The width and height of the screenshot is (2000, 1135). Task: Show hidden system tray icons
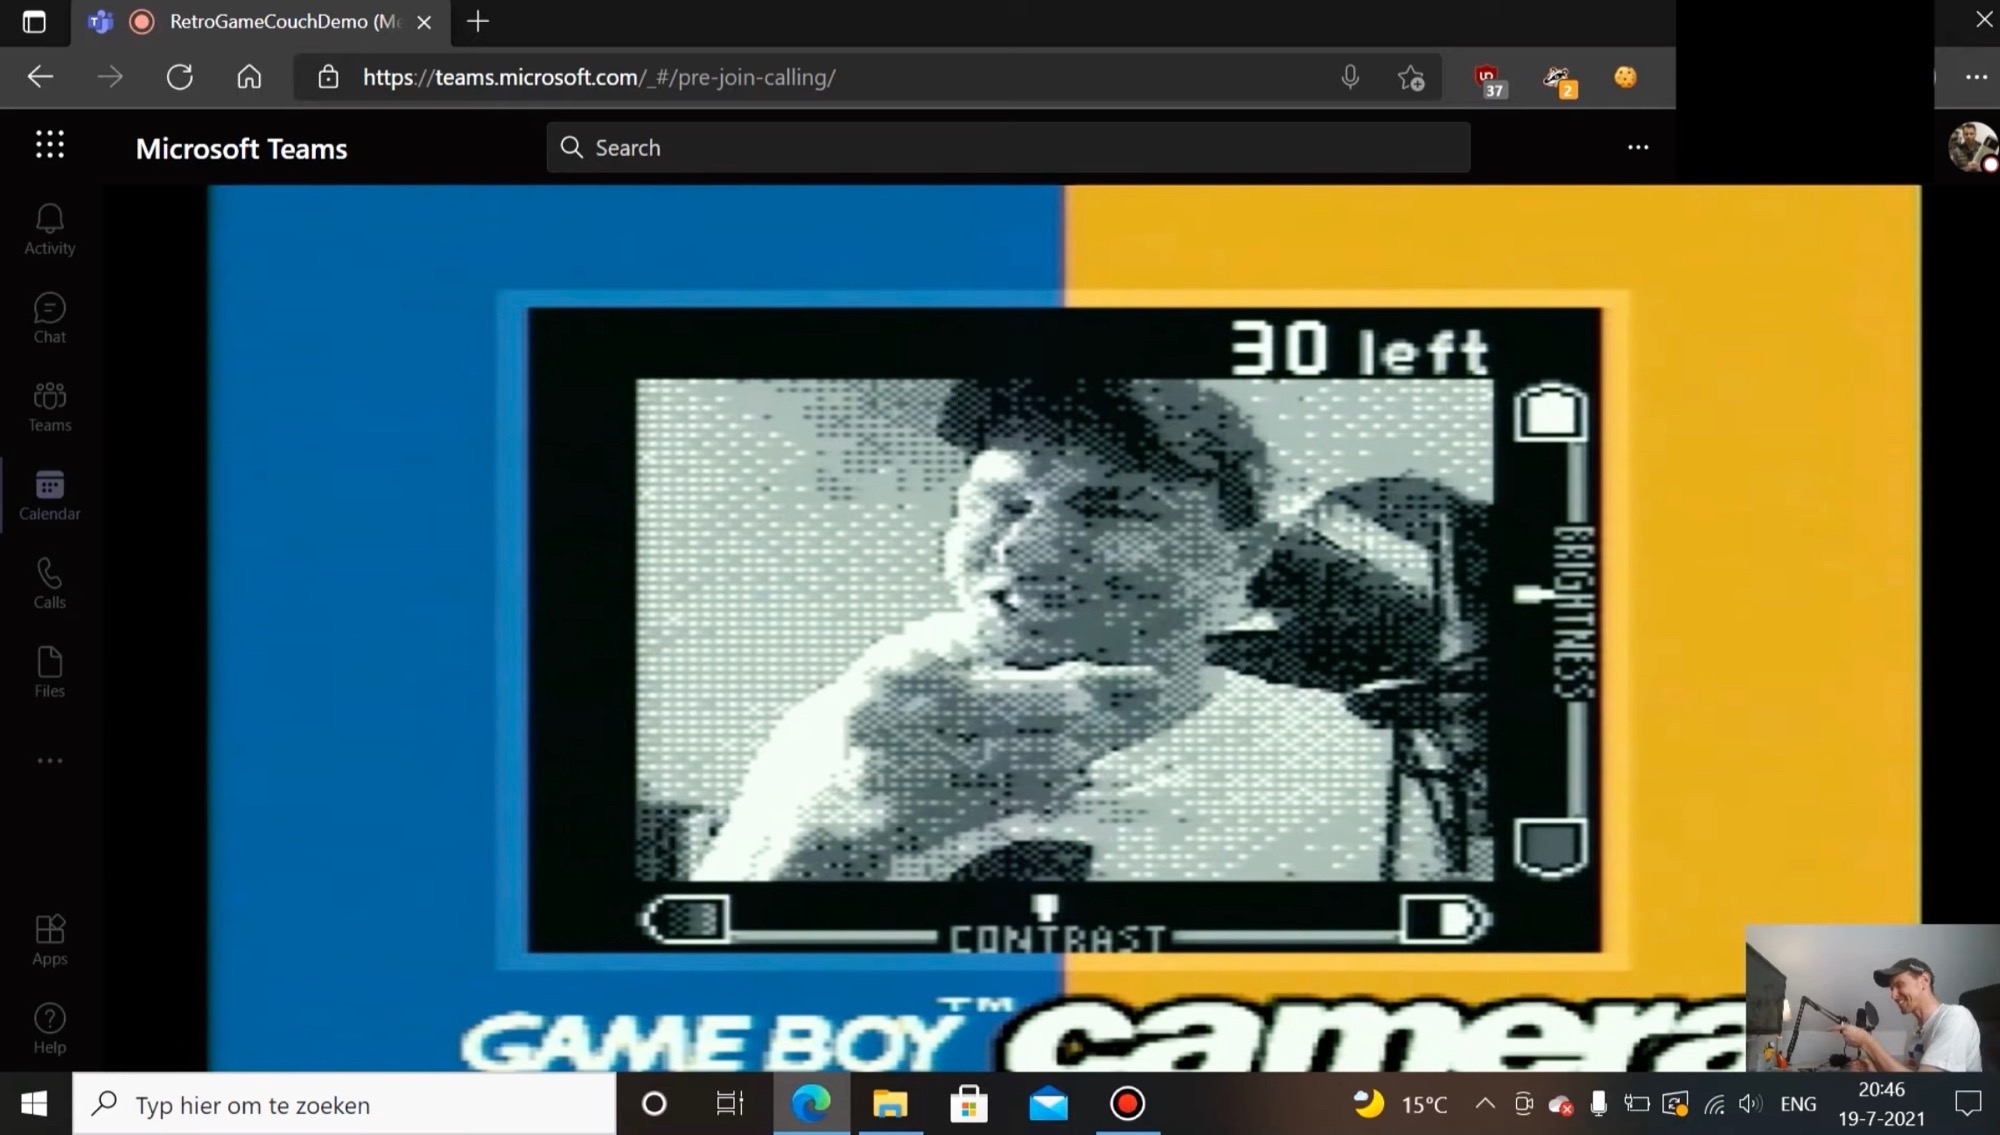click(1485, 1104)
